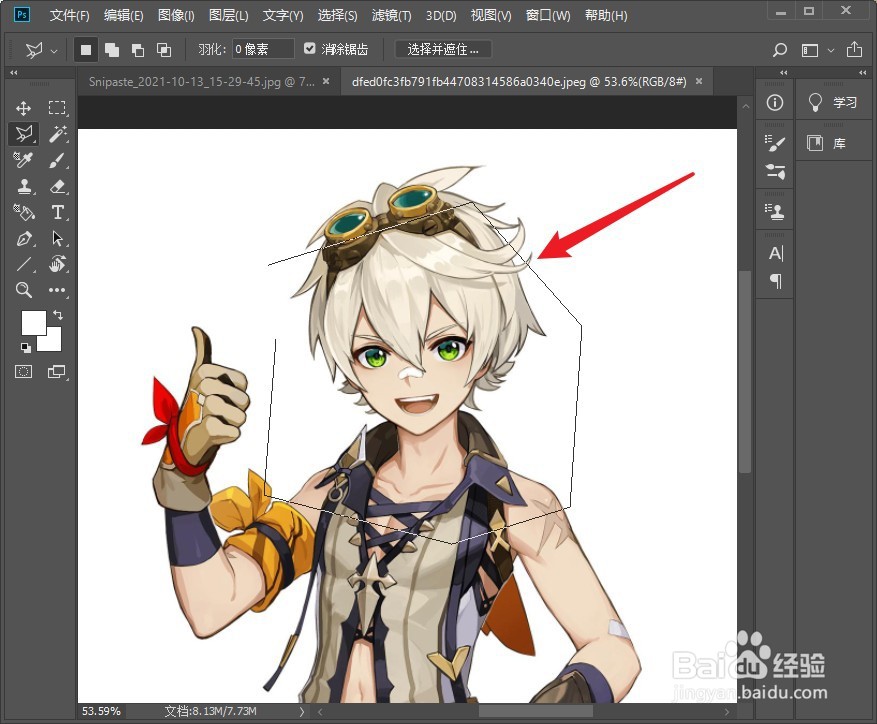The image size is (877, 724).
Task: Click the vertical scrollbar thumb
Action: coord(744,372)
